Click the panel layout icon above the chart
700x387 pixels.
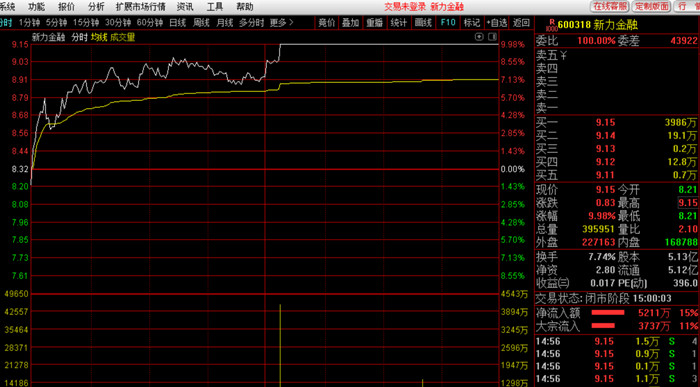pyautogui.click(x=492, y=37)
